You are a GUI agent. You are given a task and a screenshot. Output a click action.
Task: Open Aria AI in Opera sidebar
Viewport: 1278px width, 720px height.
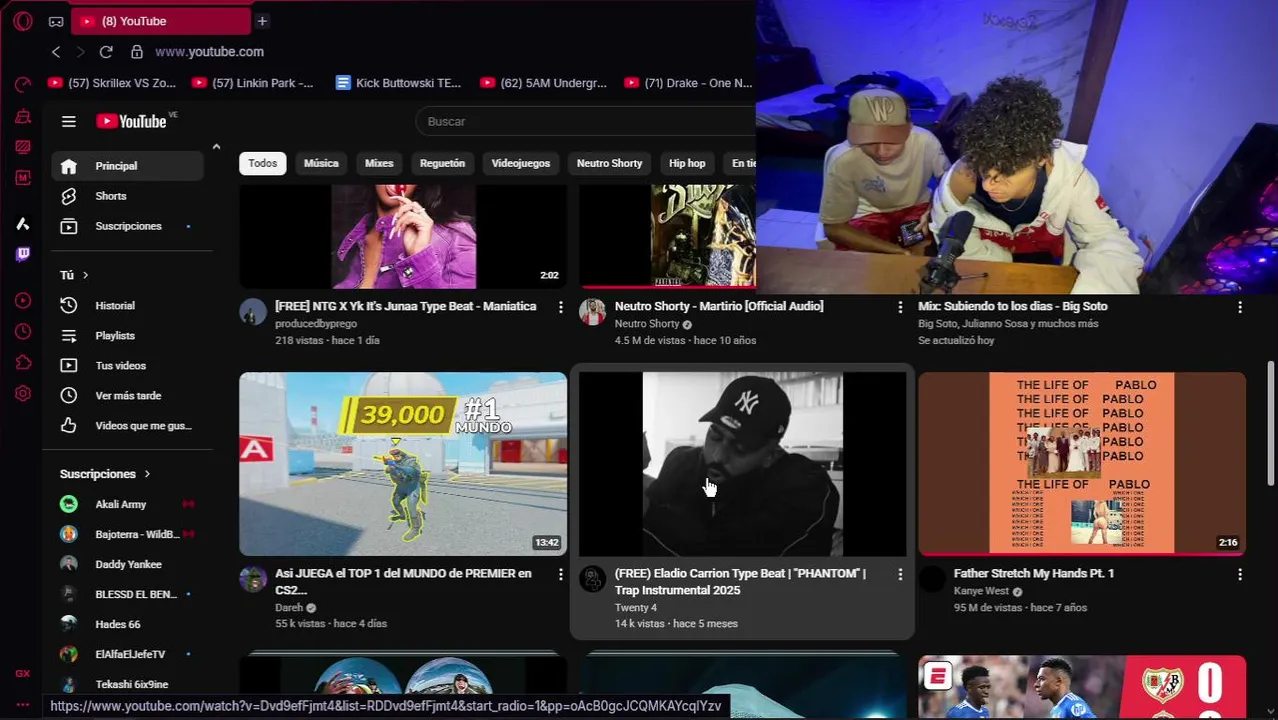(x=23, y=224)
